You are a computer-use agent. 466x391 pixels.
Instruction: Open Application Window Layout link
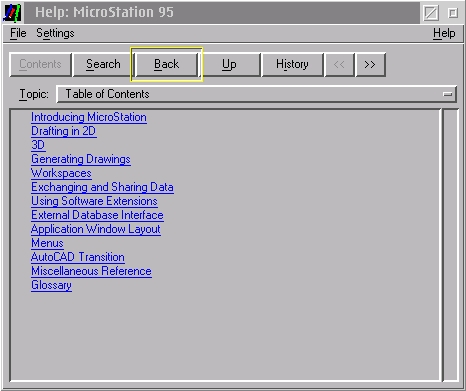[96, 229]
